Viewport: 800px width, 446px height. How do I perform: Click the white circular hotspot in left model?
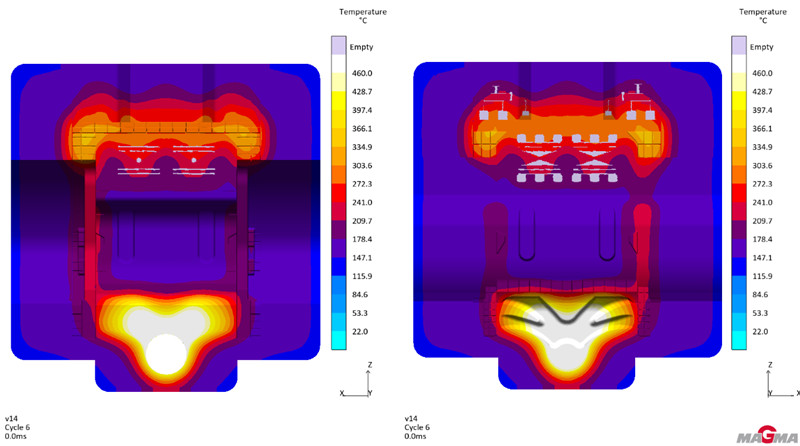point(165,354)
